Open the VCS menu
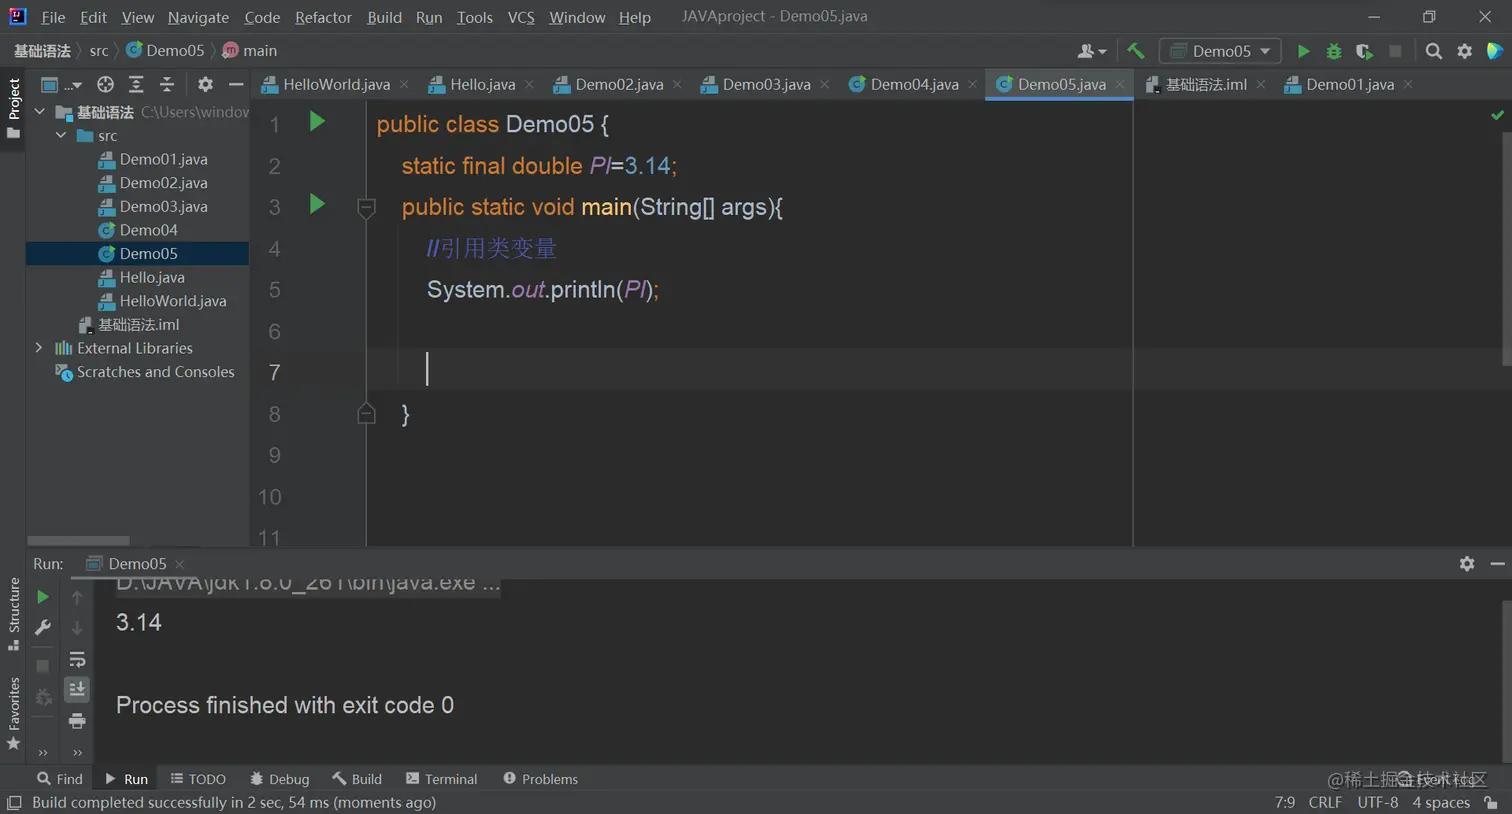Screen dimensions: 1512x814 (521, 17)
